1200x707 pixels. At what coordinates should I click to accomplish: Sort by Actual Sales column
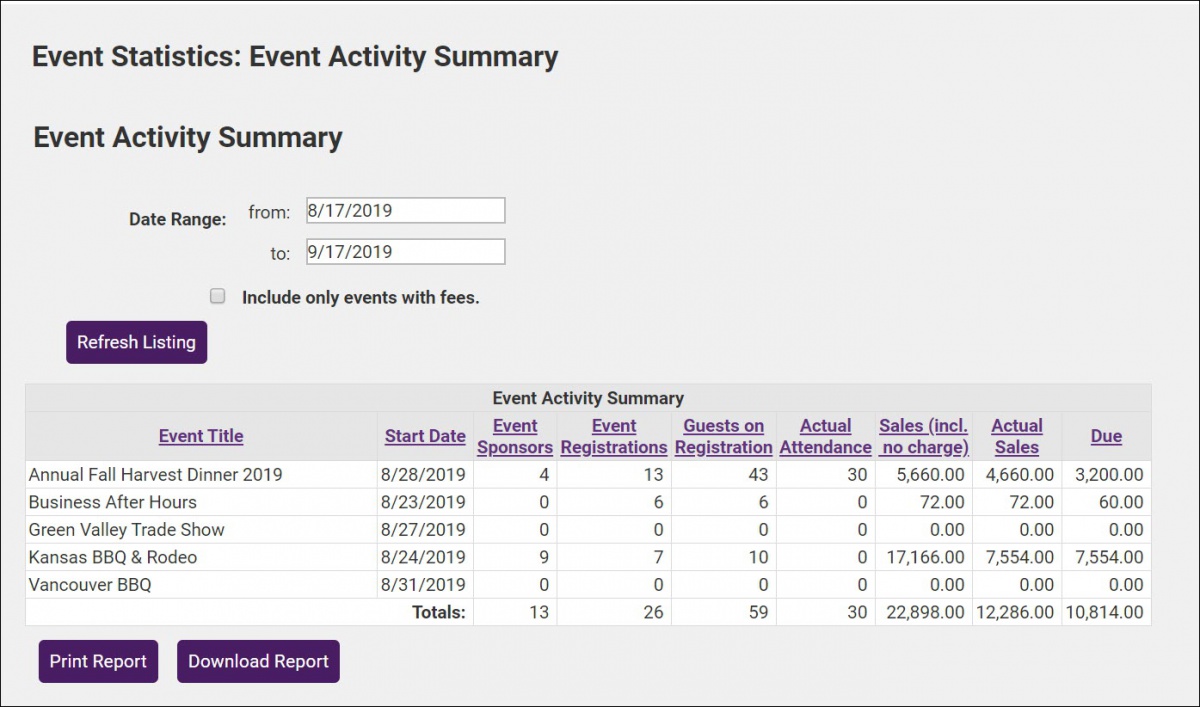tap(1016, 436)
